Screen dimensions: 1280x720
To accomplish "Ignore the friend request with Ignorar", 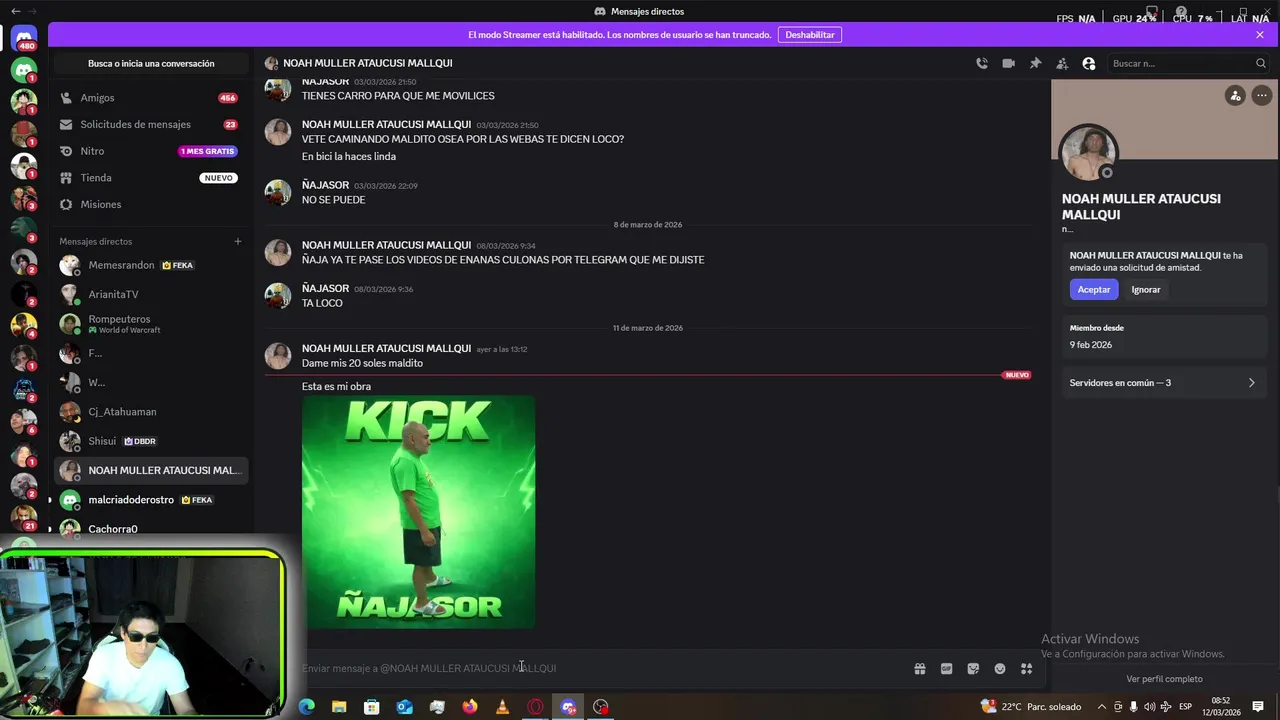I will pyautogui.click(x=1146, y=290).
